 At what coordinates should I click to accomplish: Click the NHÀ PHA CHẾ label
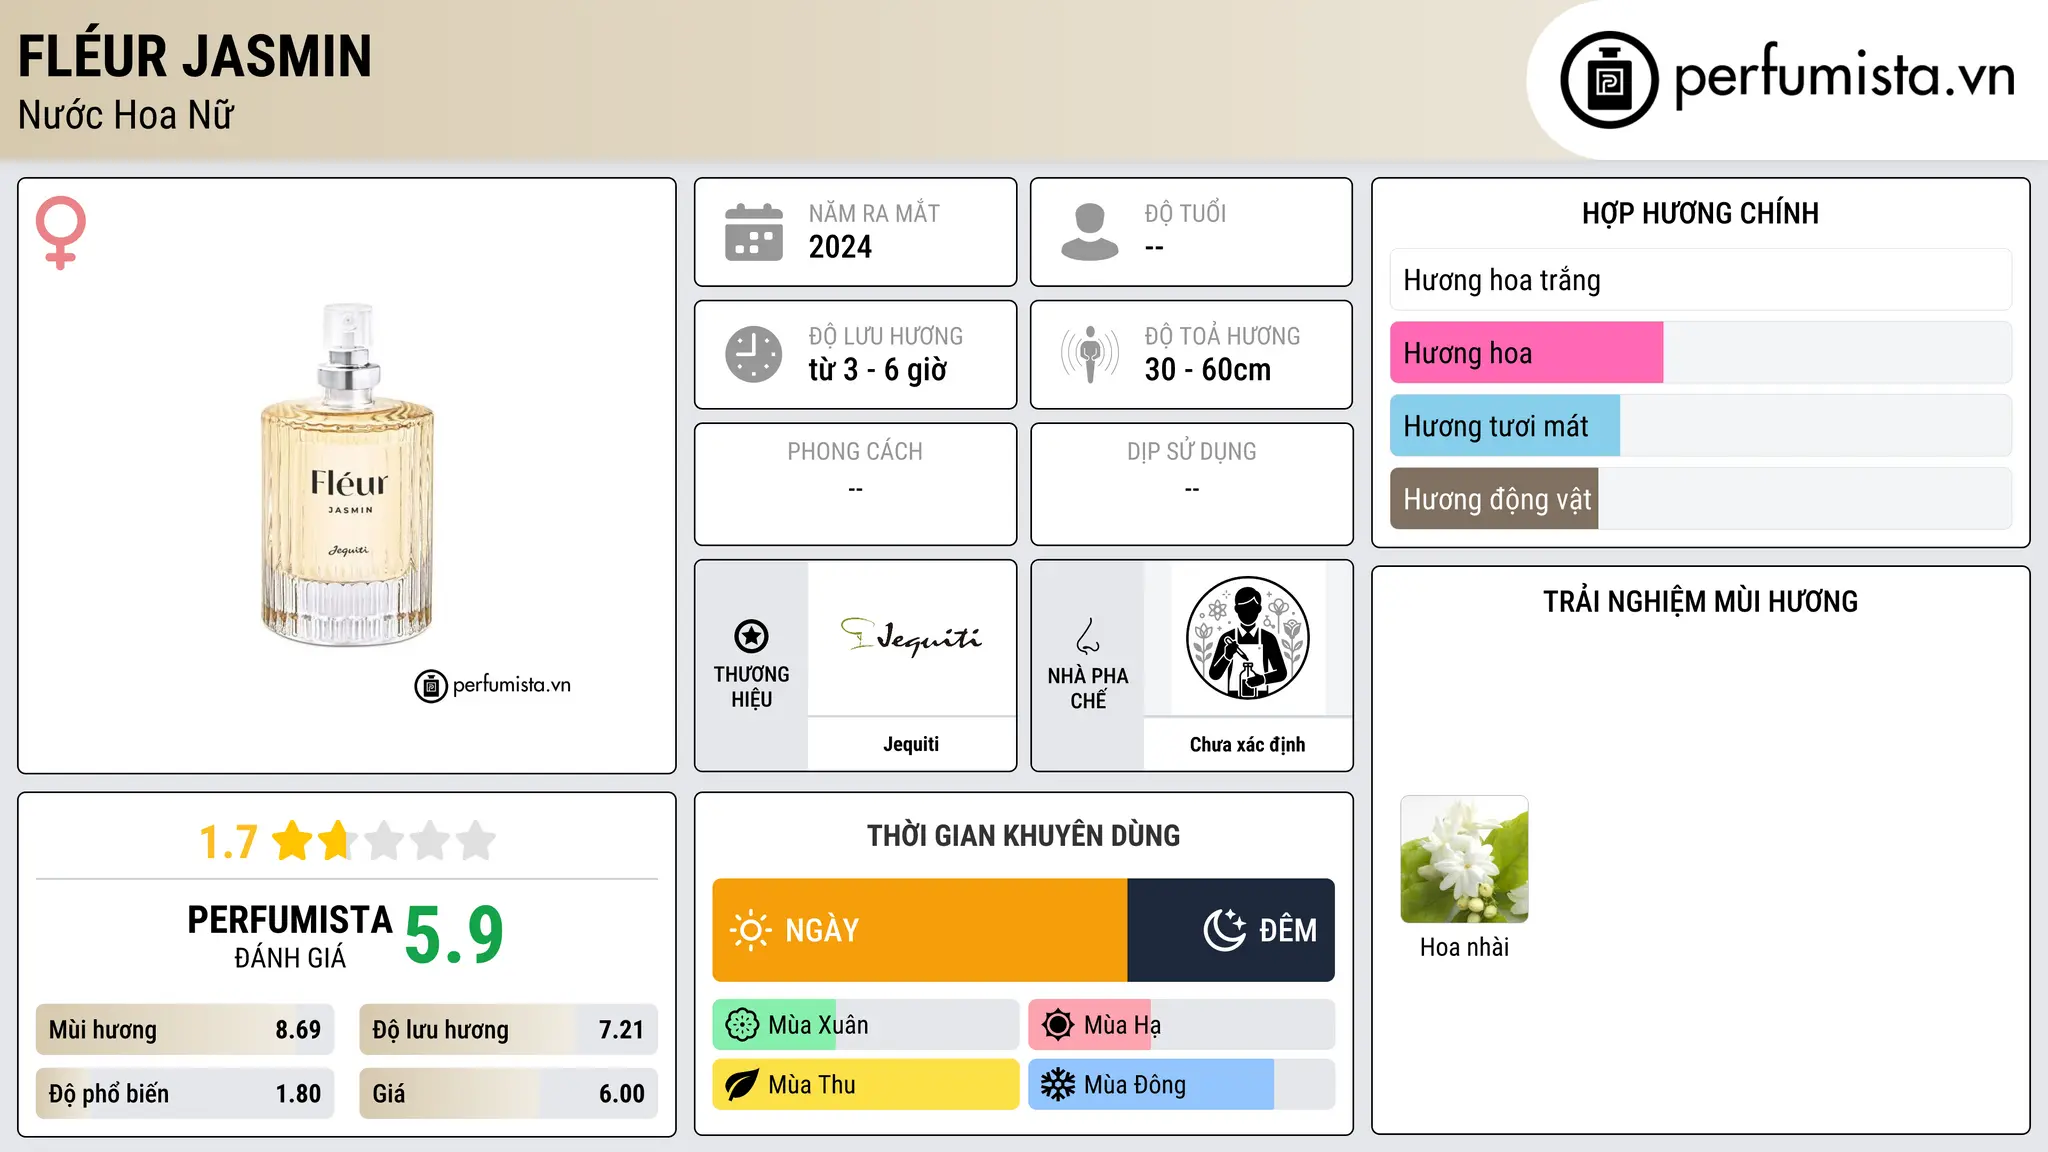(1088, 688)
